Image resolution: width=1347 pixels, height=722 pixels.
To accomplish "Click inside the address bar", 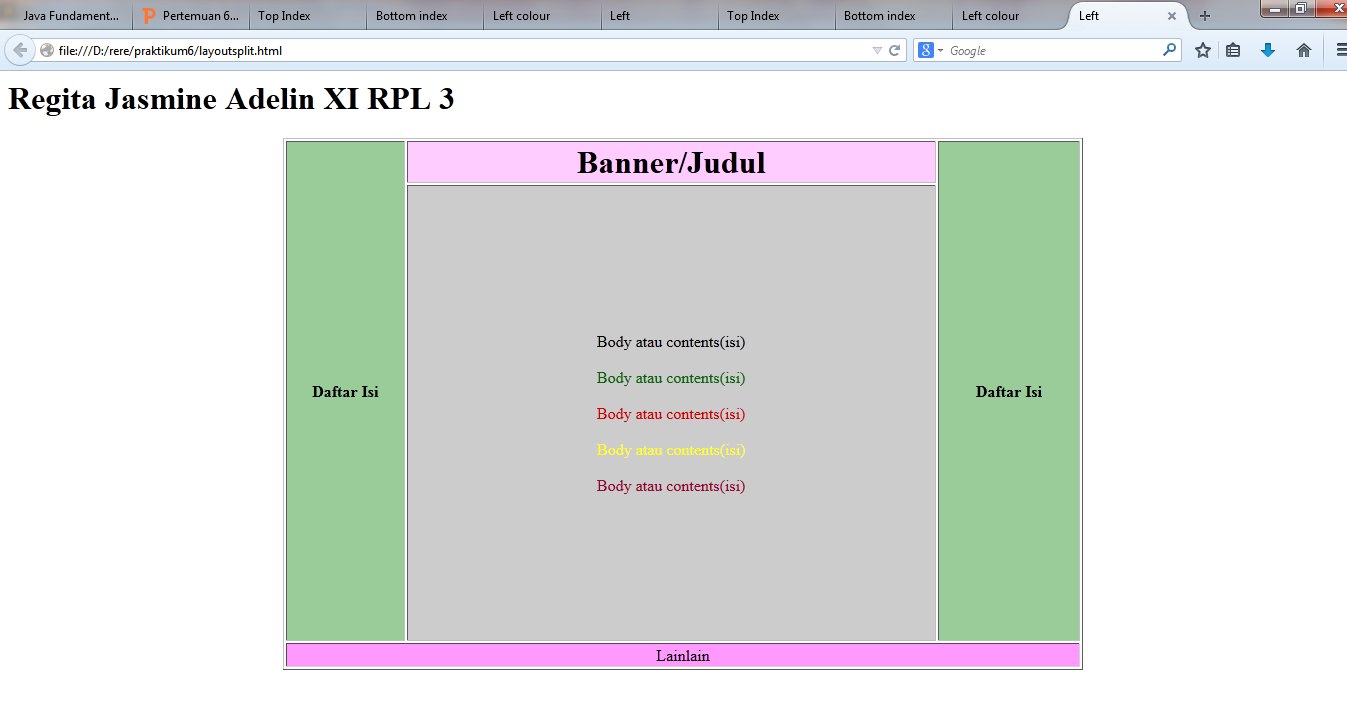I will [x=400, y=49].
